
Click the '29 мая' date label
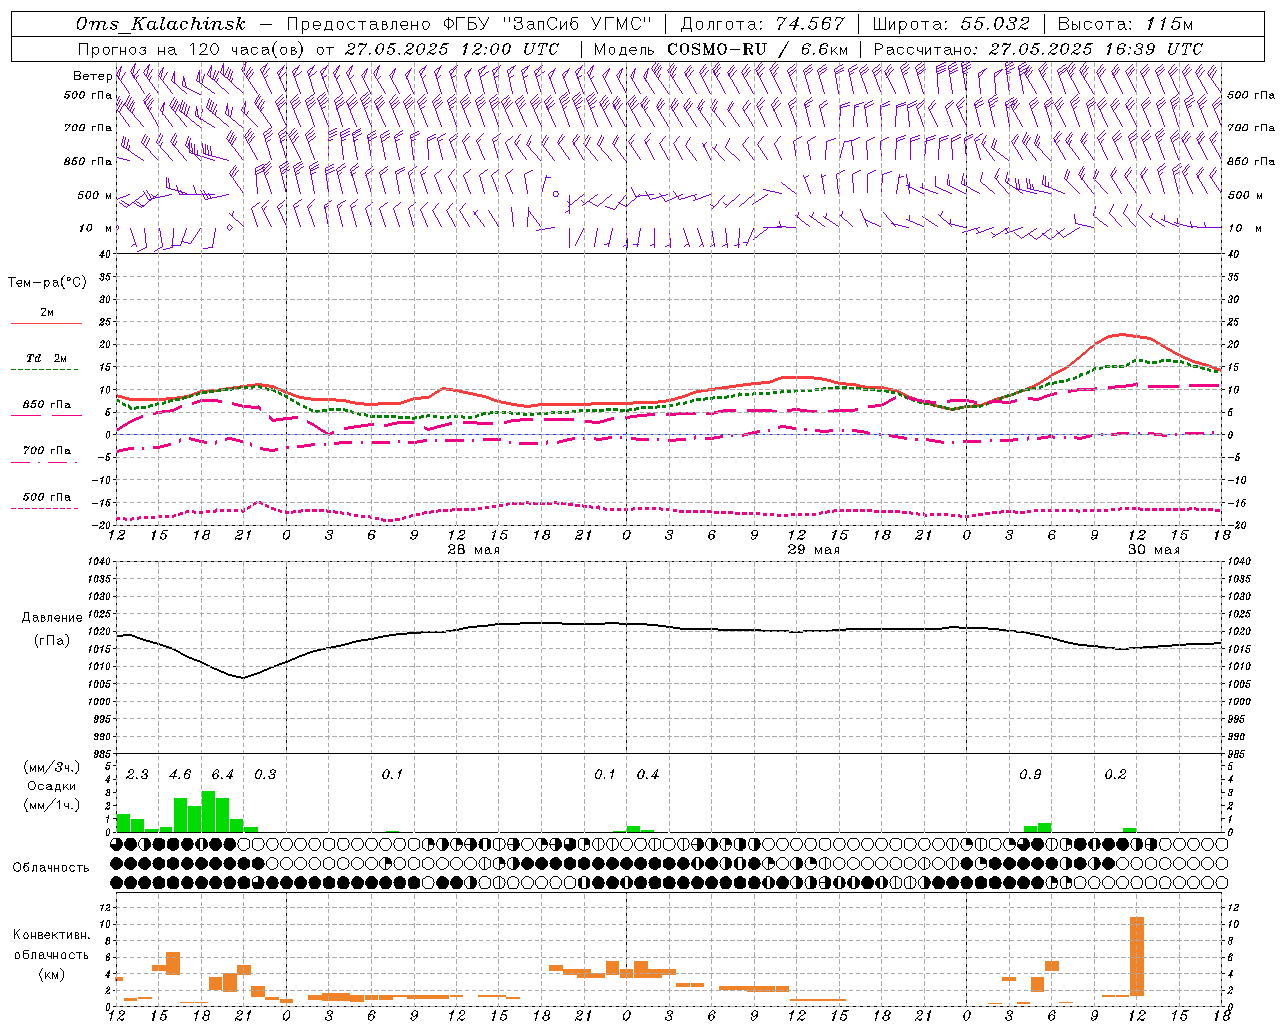(x=814, y=550)
